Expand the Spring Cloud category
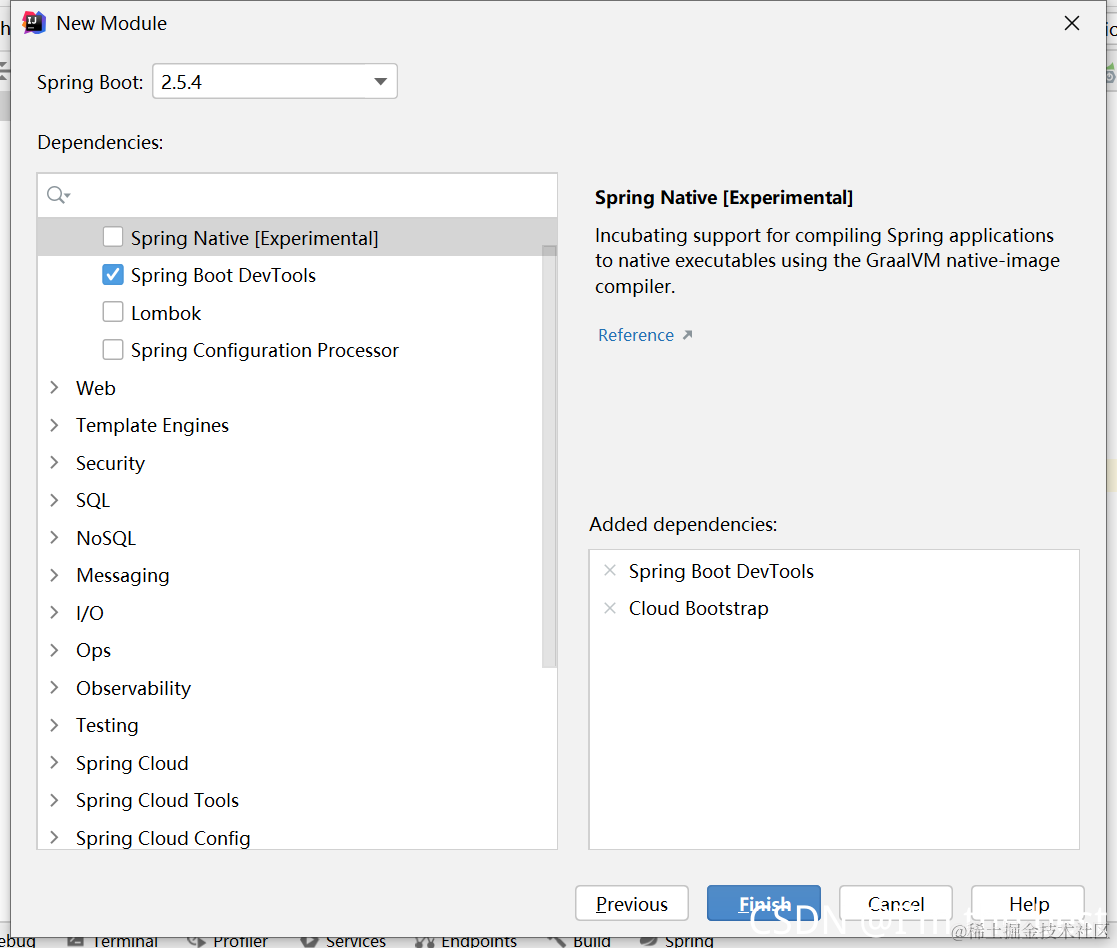Screen dimensions: 1117x948 54,762
